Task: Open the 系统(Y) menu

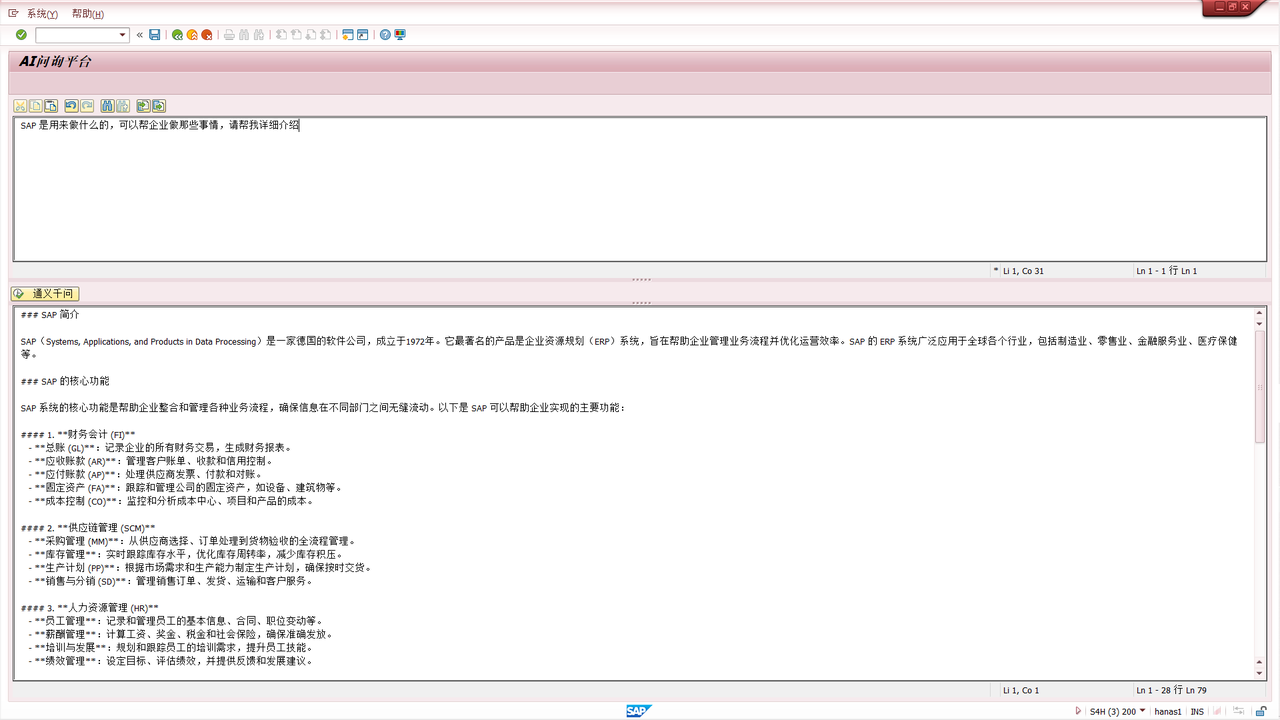Action: click(42, 14)
